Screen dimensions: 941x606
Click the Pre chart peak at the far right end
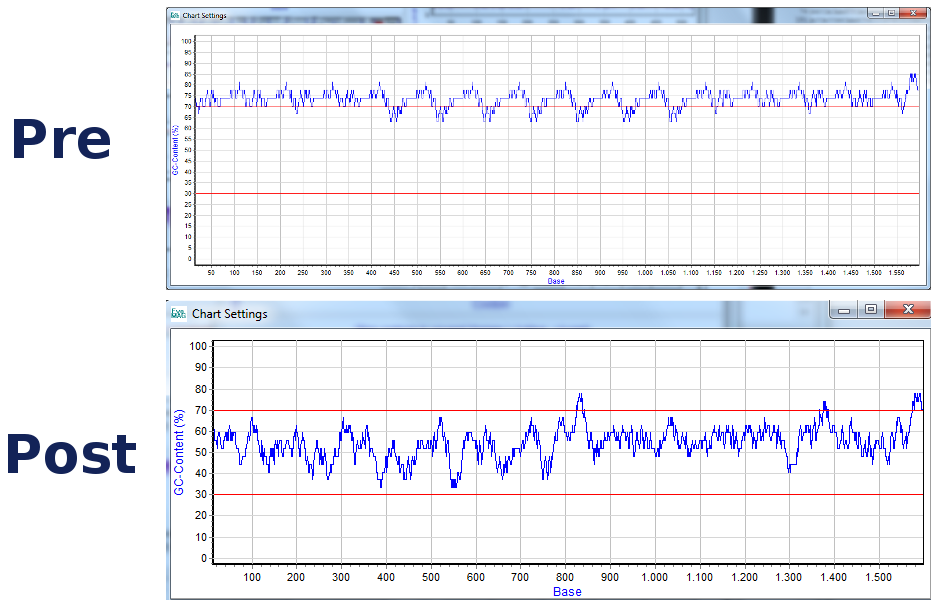(x=912, y=75)
